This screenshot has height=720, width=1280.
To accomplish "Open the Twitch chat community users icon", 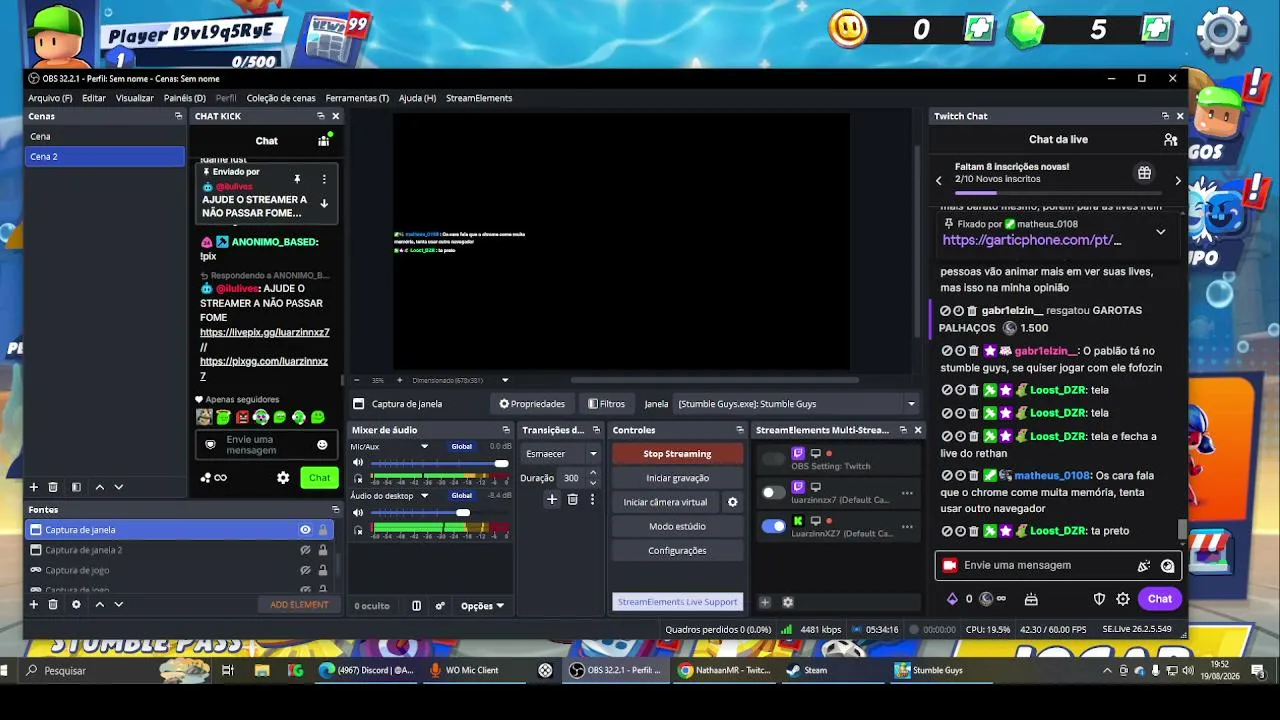I will coord(1171,140).
